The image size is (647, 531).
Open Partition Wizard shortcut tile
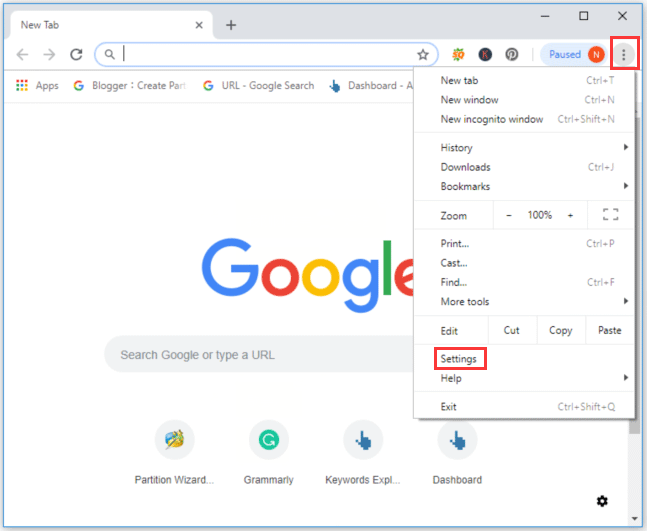point(175,453)
